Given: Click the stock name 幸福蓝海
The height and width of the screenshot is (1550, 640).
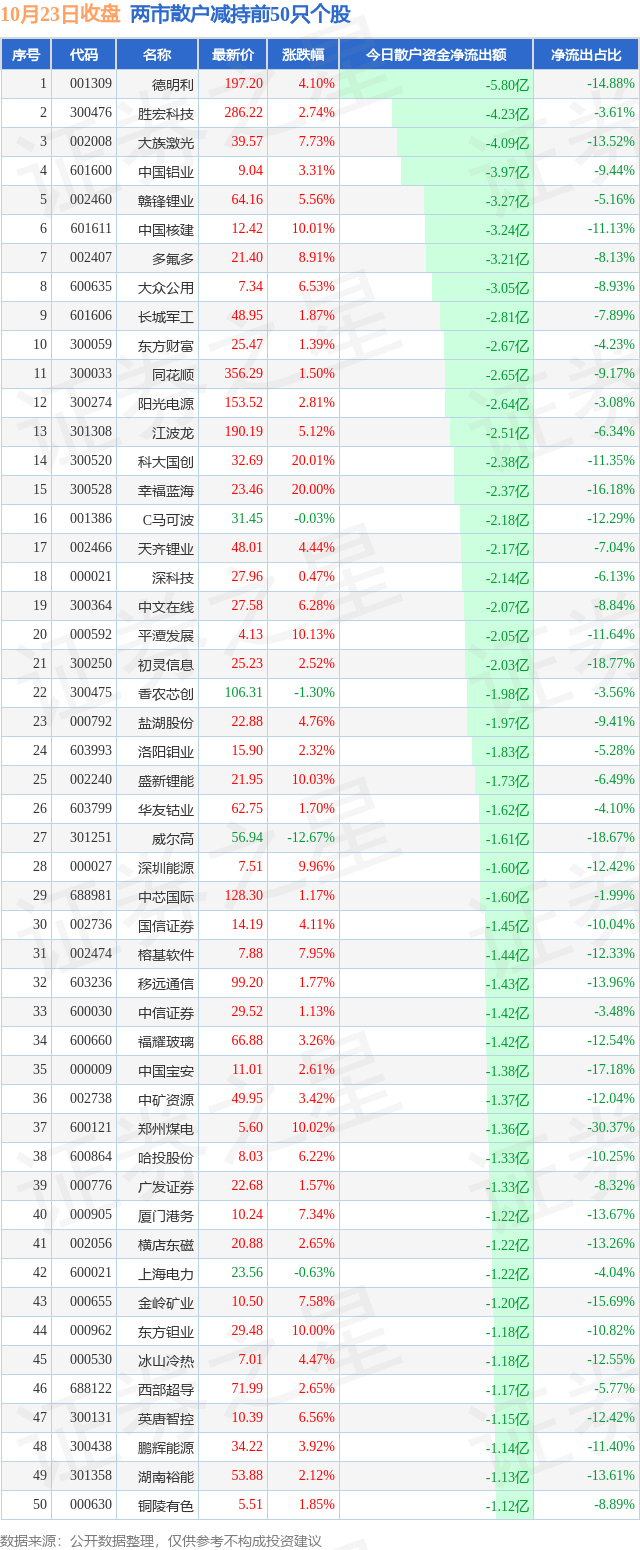Looking at the screenshot, I should pyautogui.click(x=165, y=490).
